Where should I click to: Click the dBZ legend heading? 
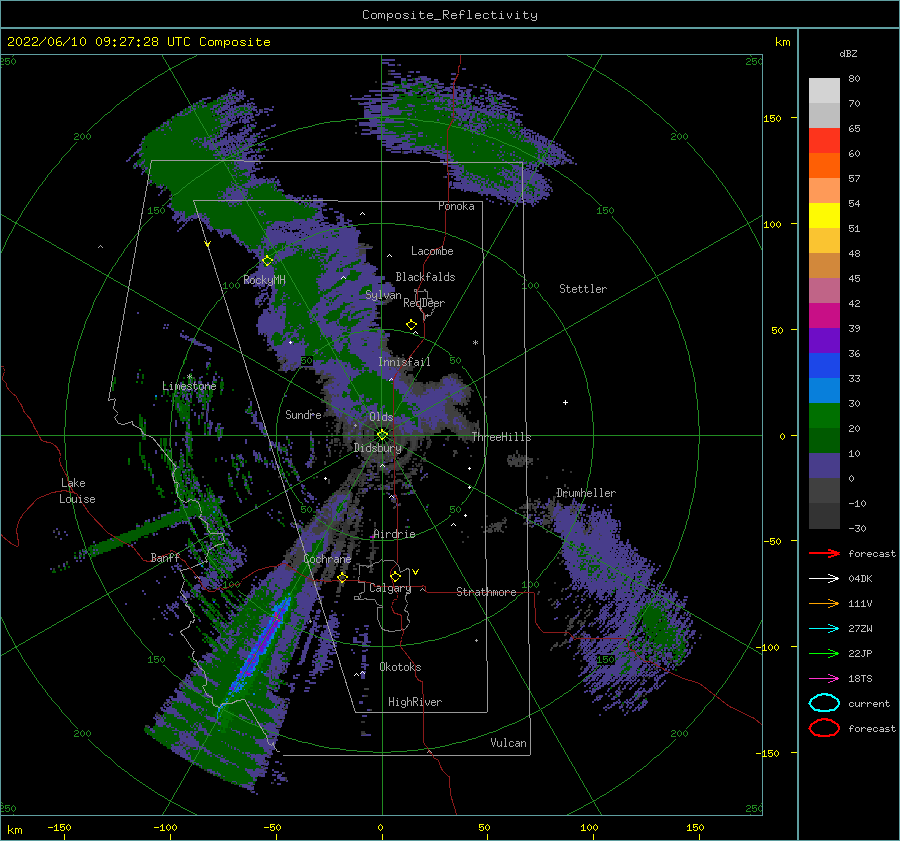848,53
